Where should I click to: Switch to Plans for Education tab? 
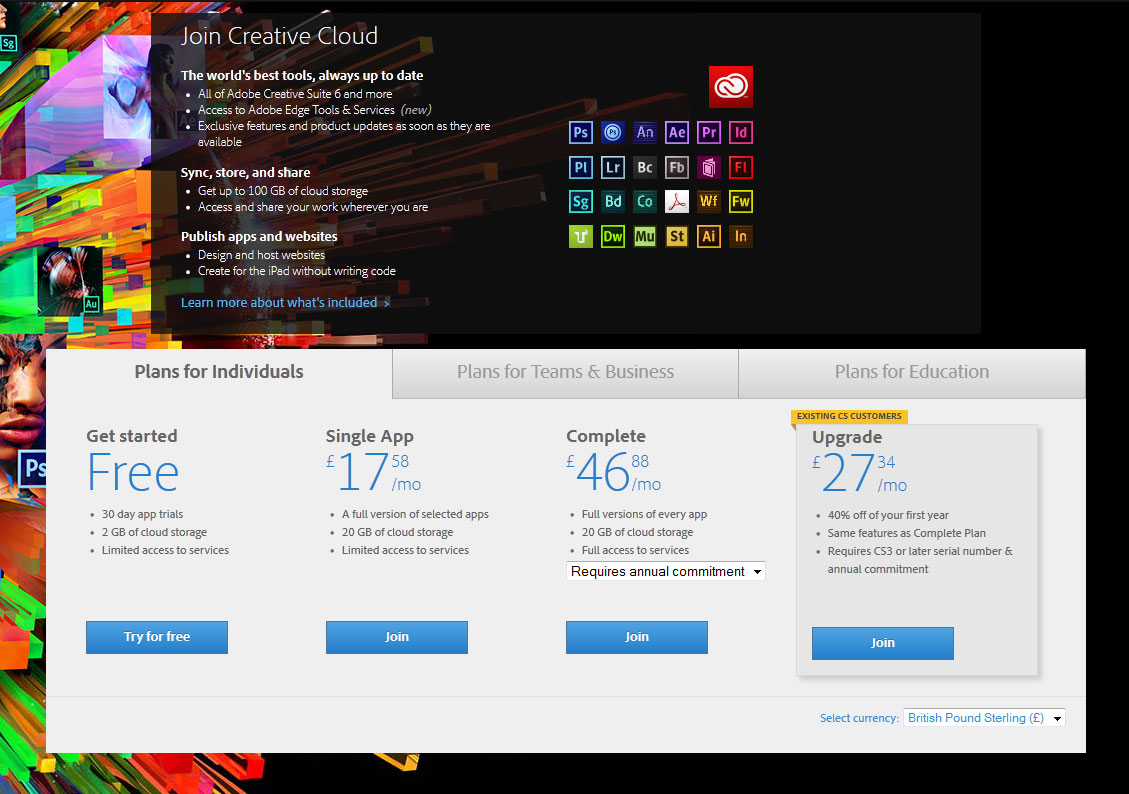(x=912, y=372)
